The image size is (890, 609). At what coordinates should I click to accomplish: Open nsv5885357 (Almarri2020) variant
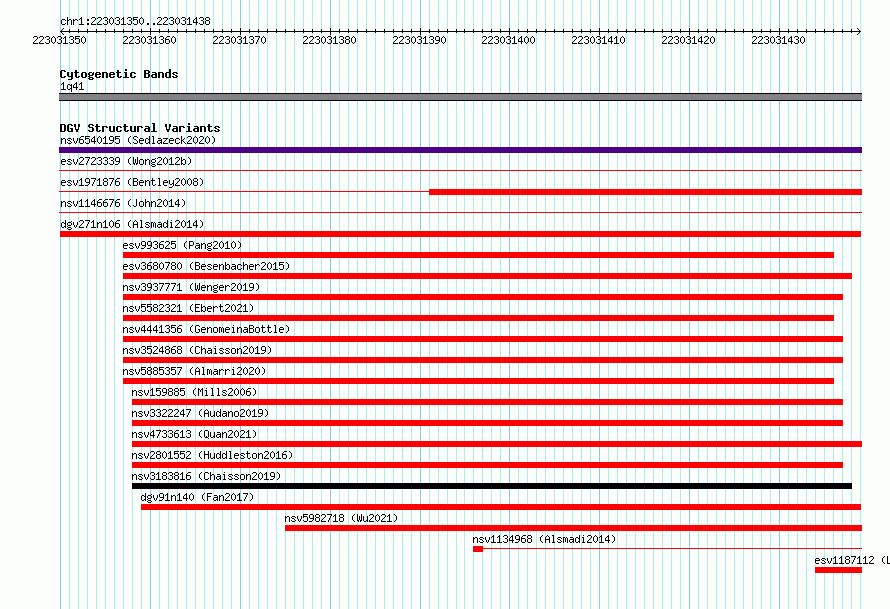[194, 371]
